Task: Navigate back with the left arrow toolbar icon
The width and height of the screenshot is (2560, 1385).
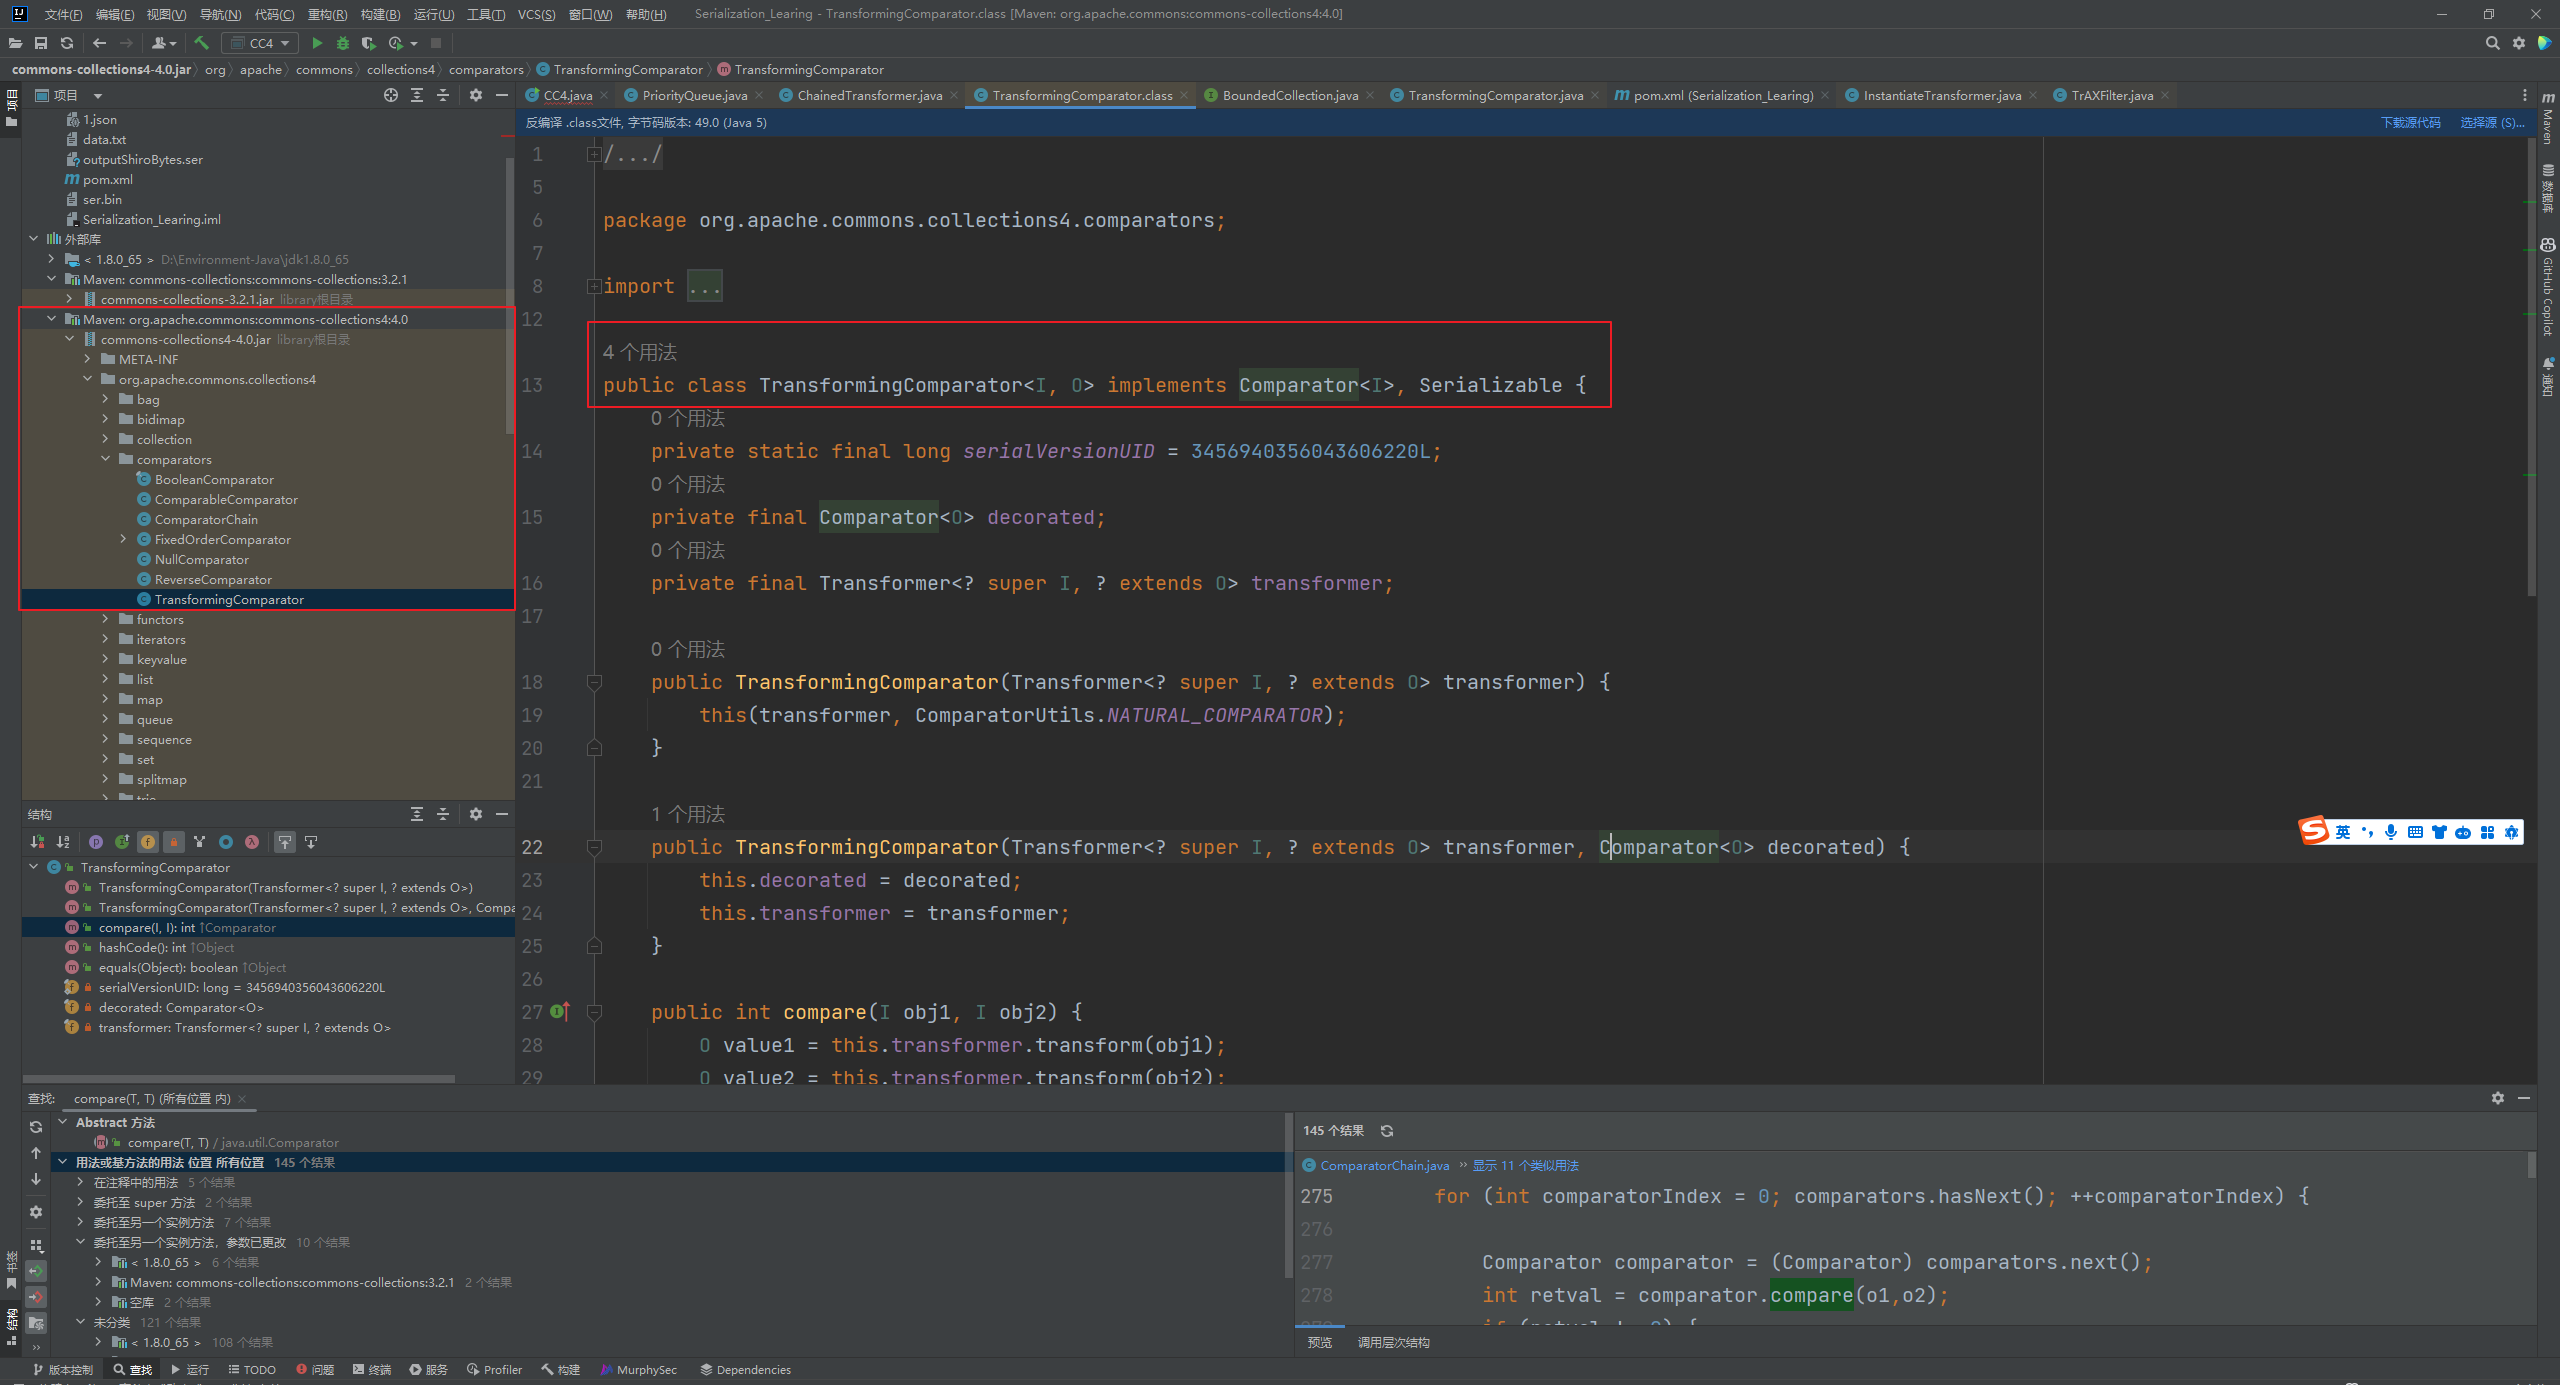Action: [99, 43]
